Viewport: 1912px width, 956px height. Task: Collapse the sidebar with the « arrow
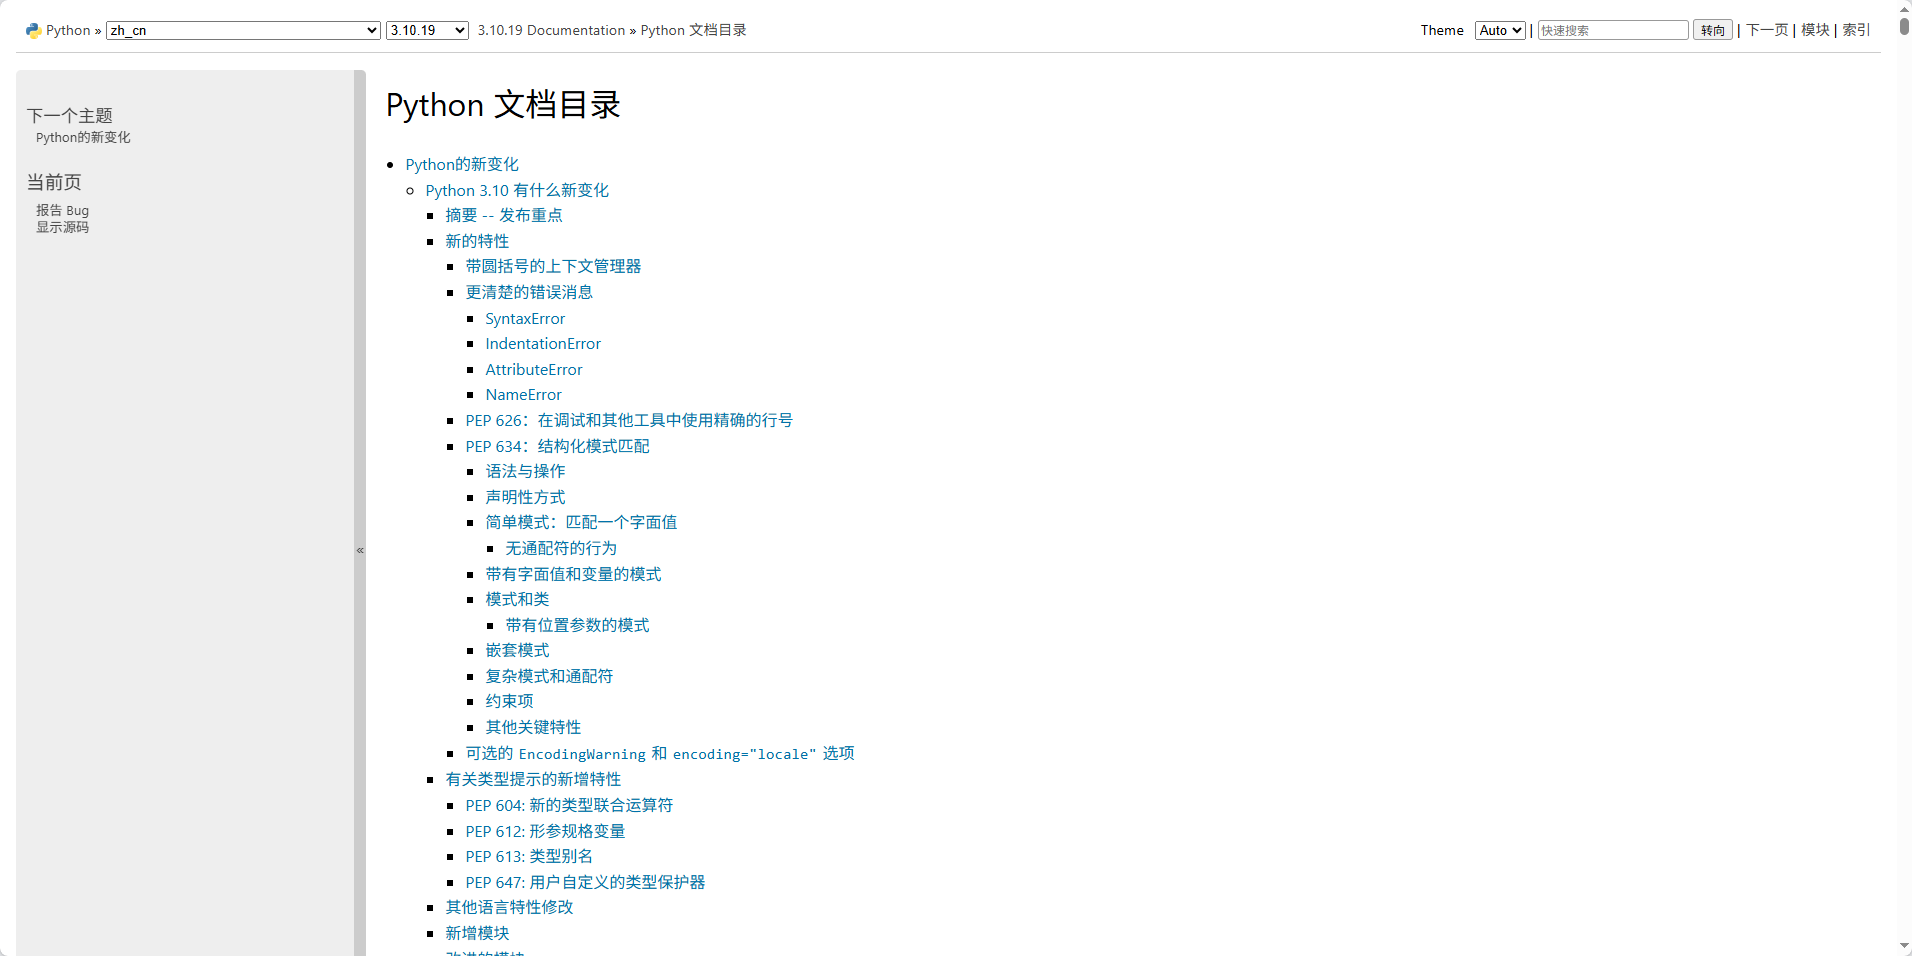(359, 550)
